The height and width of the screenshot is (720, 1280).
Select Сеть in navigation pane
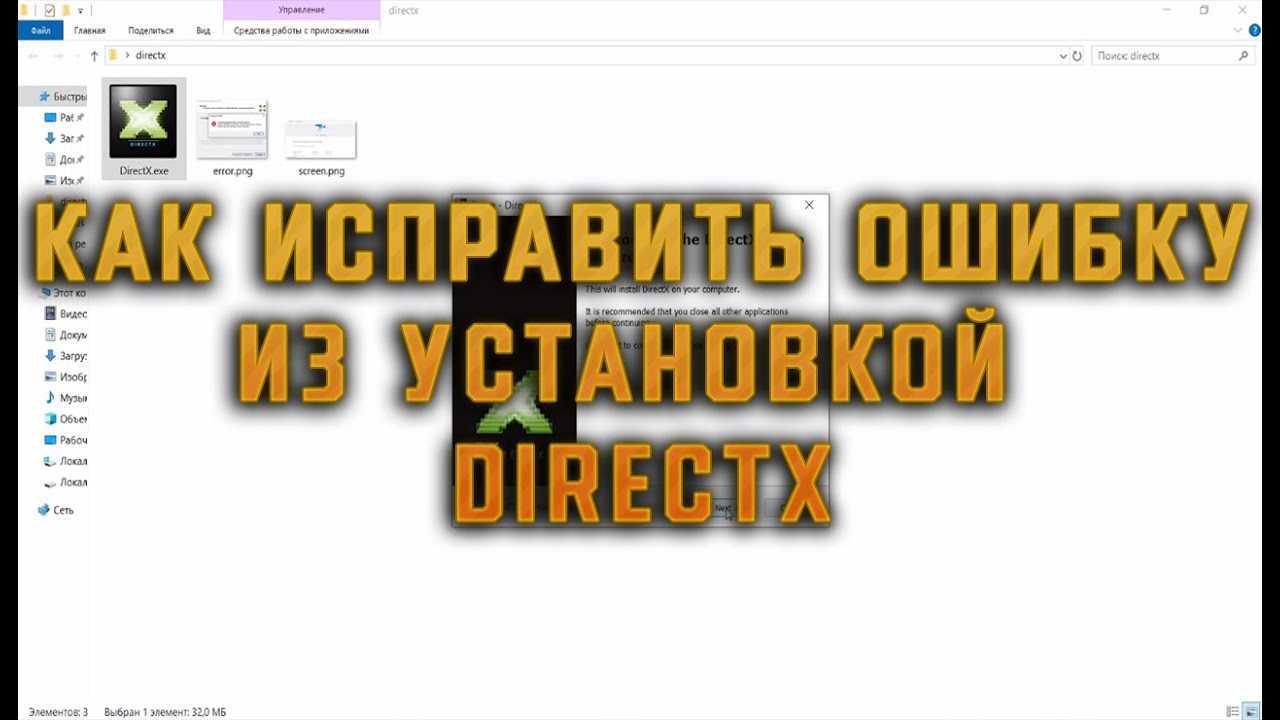point(55,510)
